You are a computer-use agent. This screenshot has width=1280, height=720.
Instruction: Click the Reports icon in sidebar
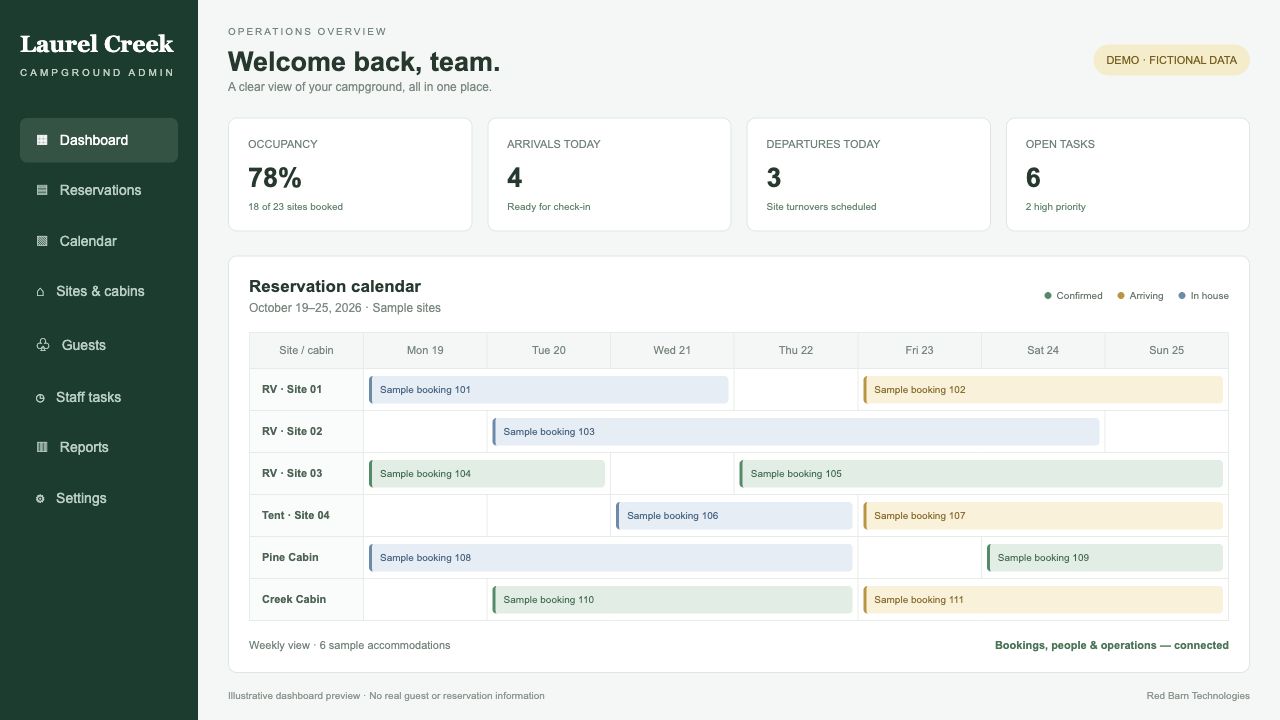[x=42, y=447]
